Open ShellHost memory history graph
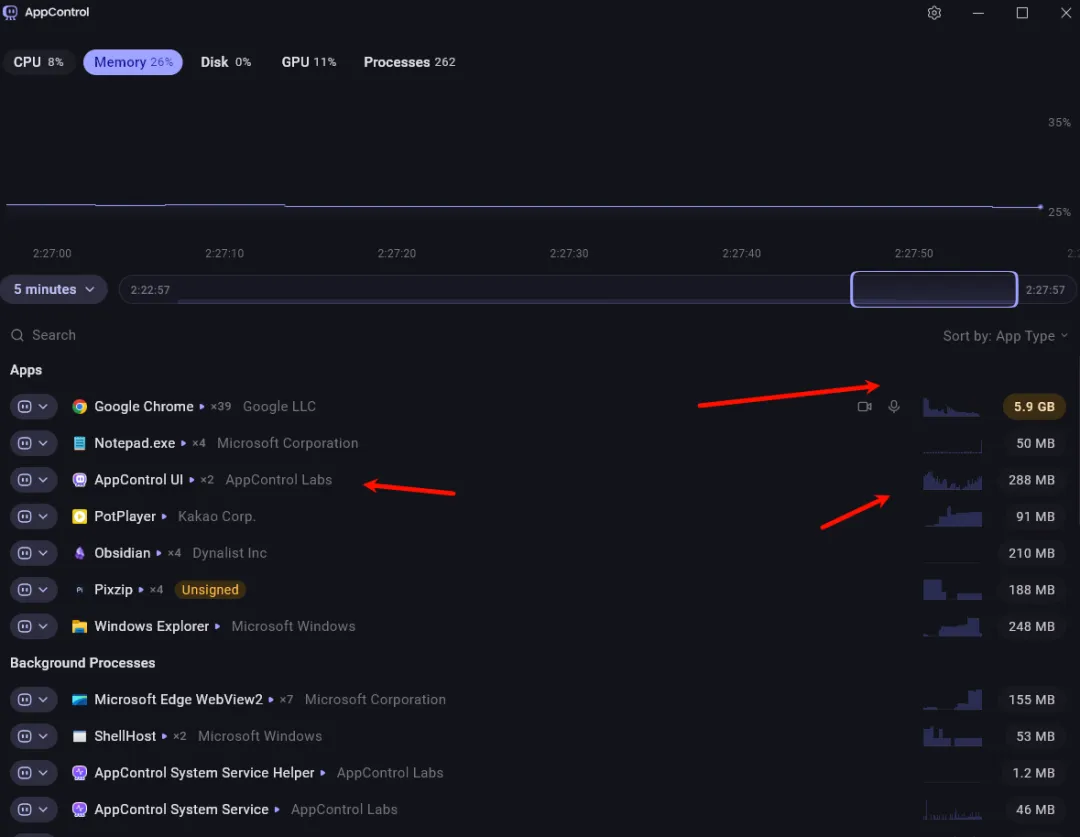 pyautogui.click(x=952, y=736)
